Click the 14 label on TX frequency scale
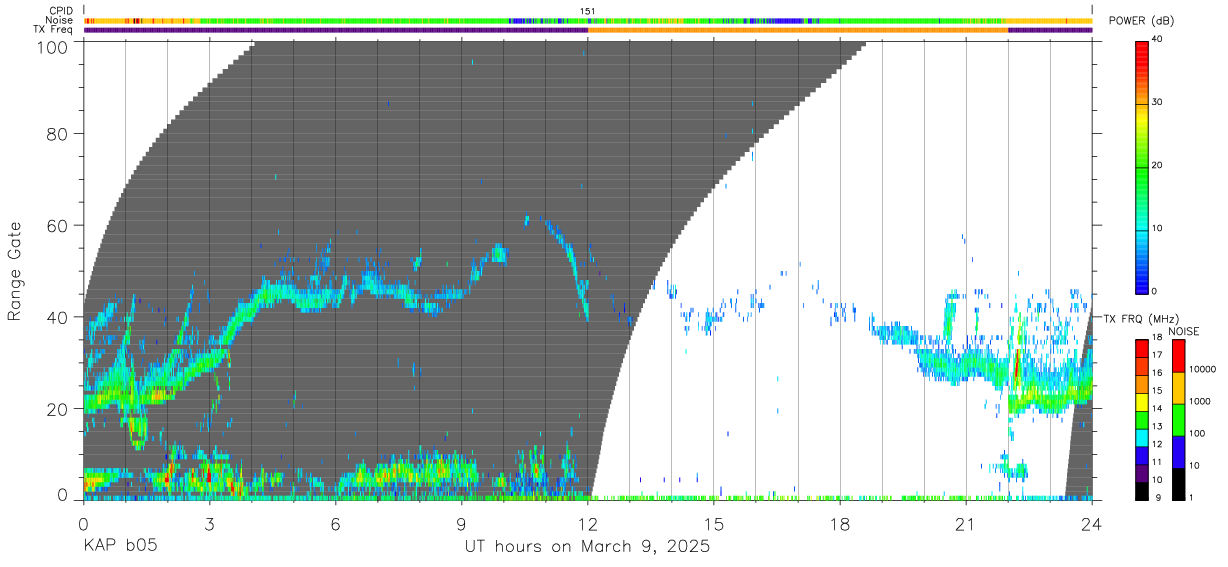 click(1159, 409)
